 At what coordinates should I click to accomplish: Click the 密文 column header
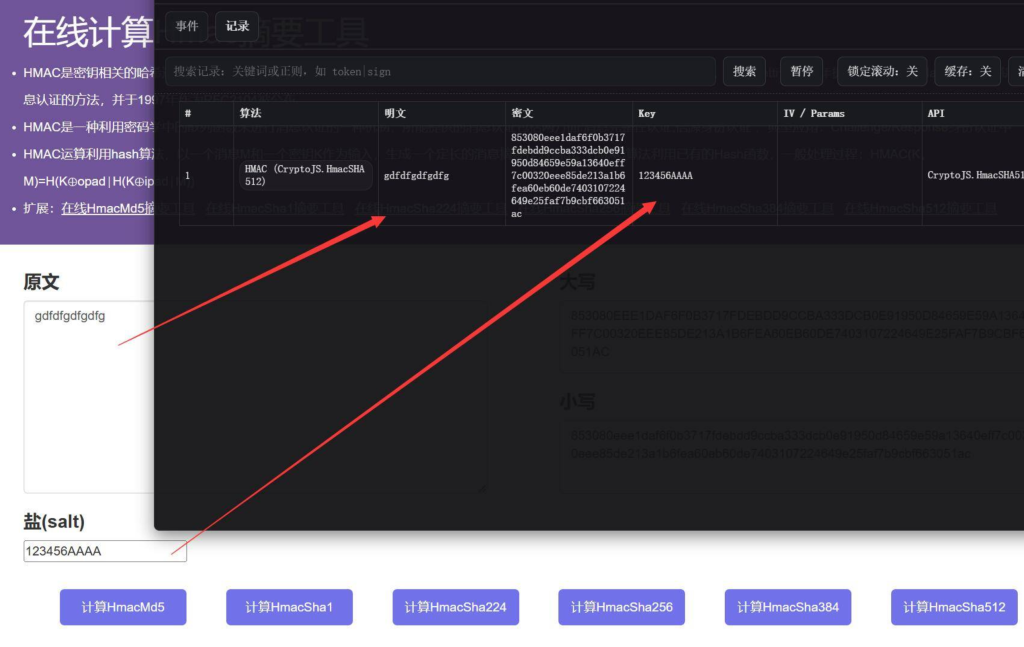[522, 113]
